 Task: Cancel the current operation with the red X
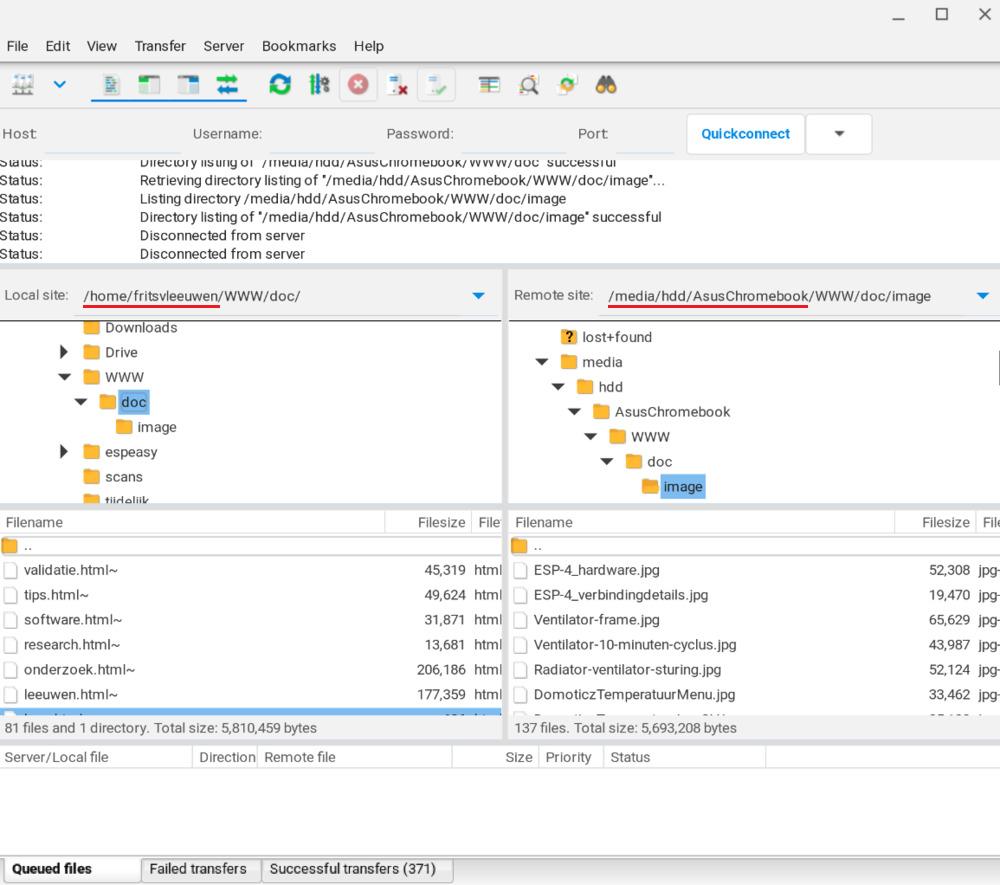click(358, 85)
